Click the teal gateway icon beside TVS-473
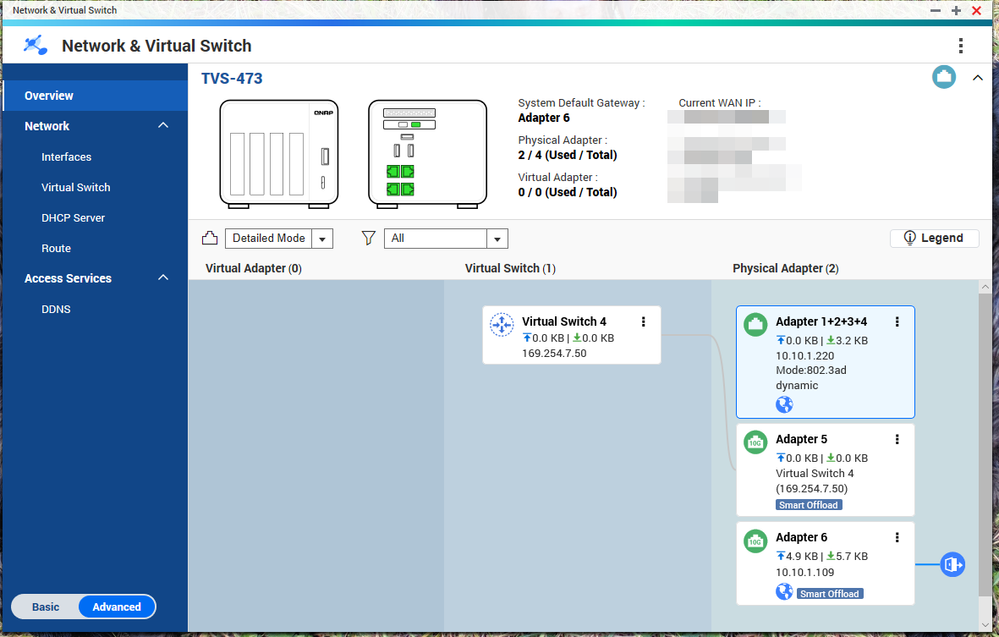This screenshot has height=637, width=999. point(943,78)
